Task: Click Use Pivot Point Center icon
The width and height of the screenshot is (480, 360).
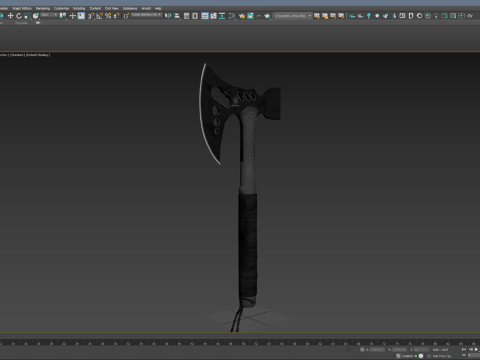Action: [63, 16]
